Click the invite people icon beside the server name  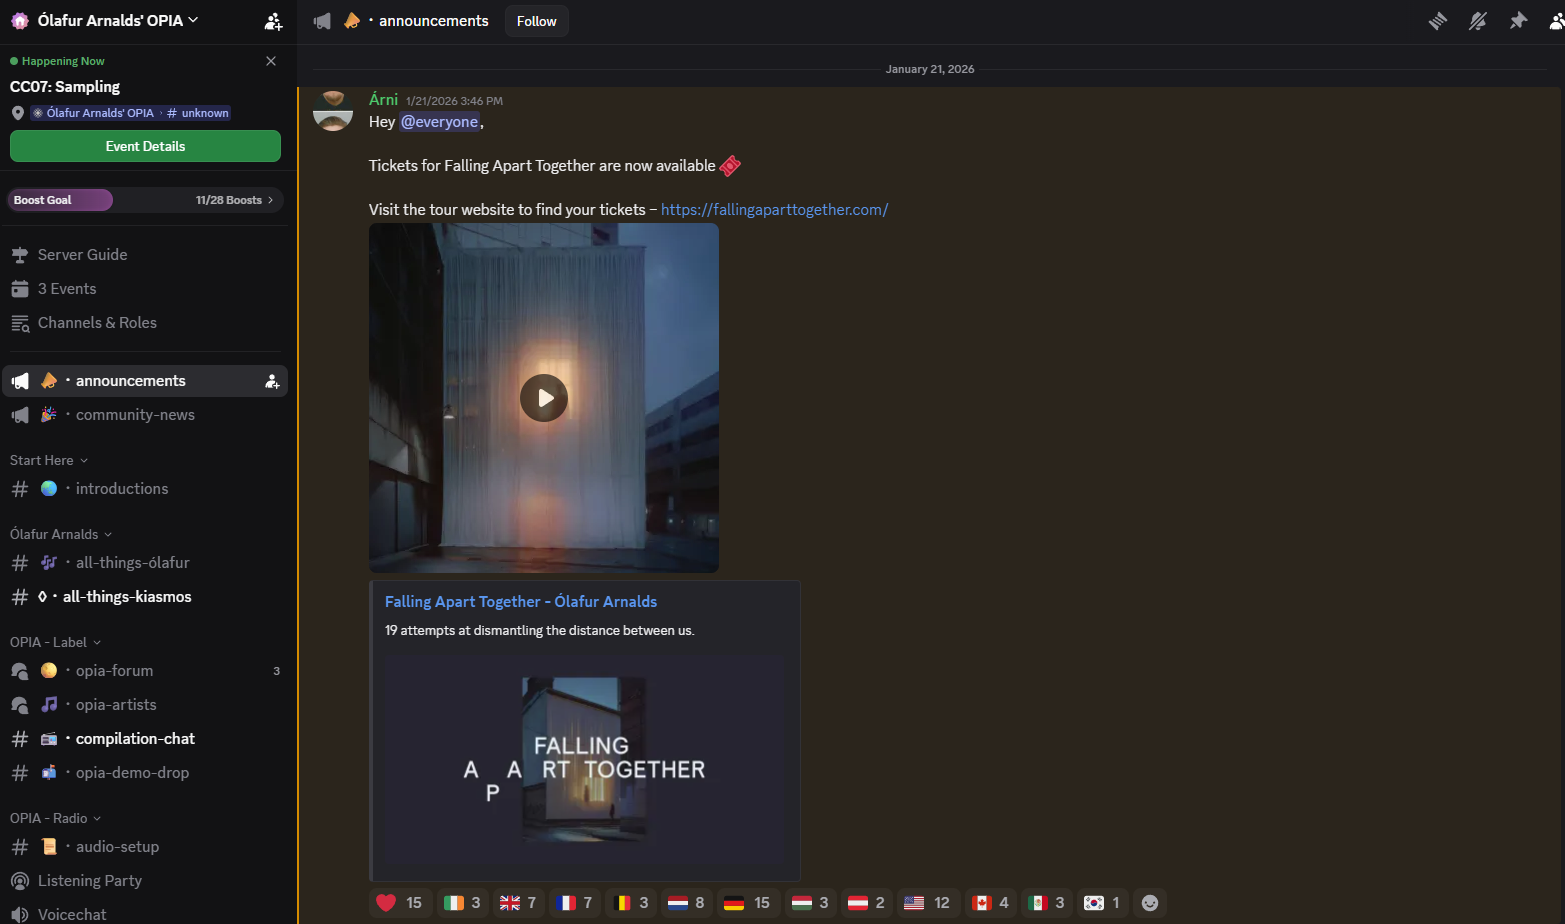(x=273, y=21)
